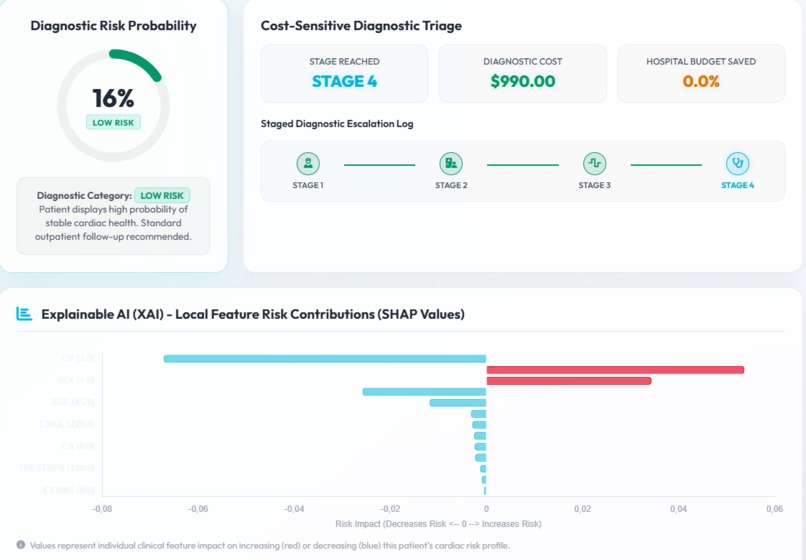The width and height of the screenshot is (806, 560).
Task: Click the 'Diagnostic Risk Probability' heading
Action: point(114,26)
